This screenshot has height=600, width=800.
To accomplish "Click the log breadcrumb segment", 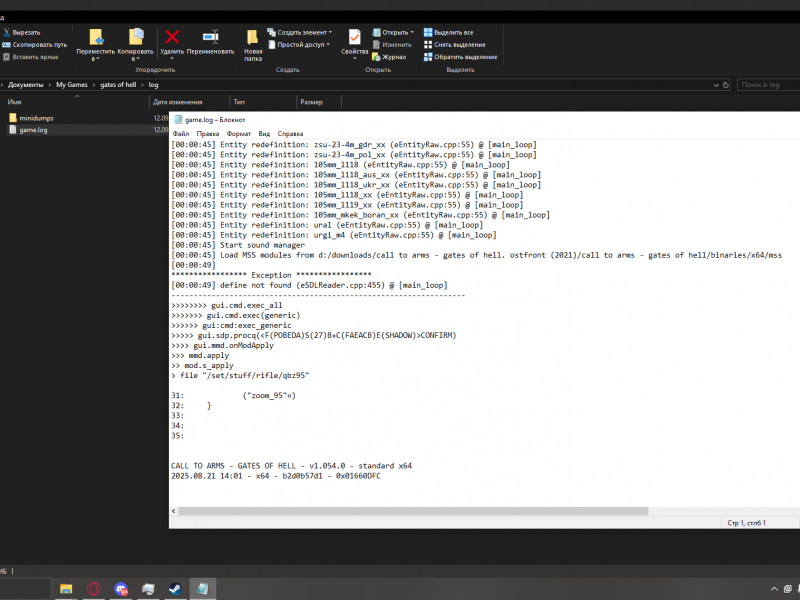I will 154,85.
